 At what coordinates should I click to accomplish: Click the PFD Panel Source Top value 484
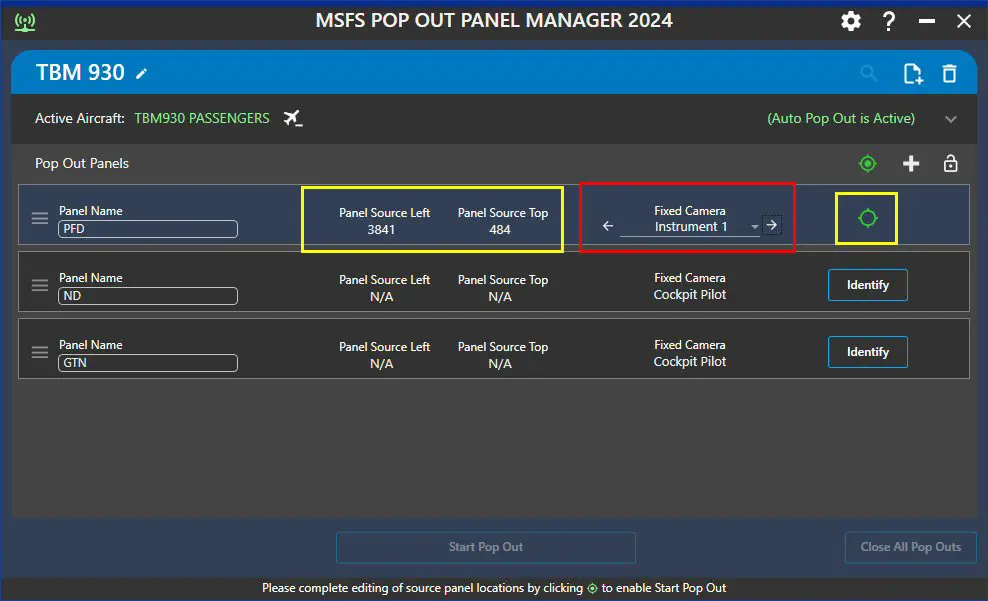pyautogui.click(x=500, y=229)
